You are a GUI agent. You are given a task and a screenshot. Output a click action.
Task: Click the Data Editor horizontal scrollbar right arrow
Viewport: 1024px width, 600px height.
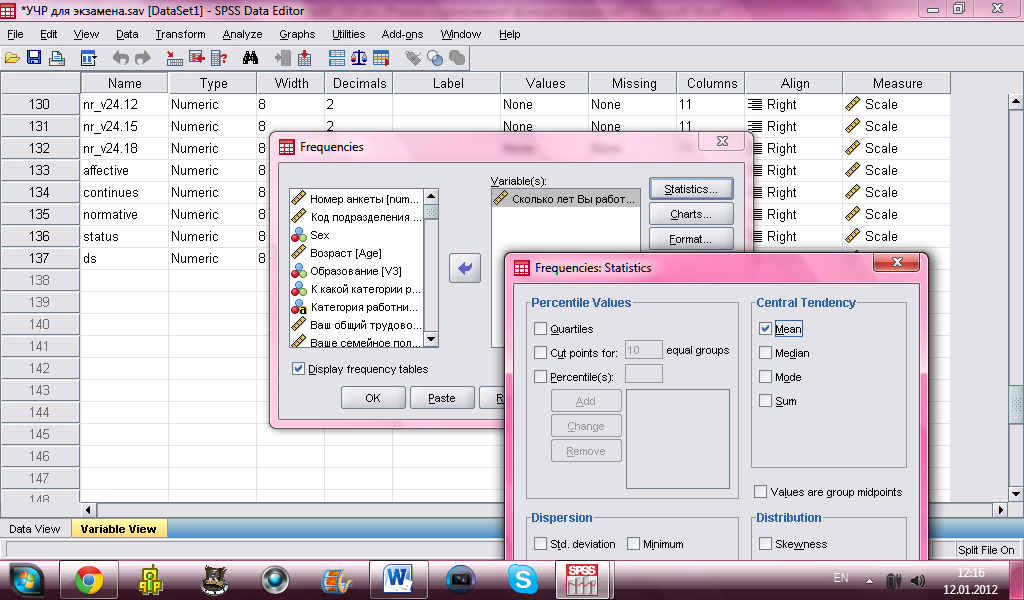tap(1000, 509)
